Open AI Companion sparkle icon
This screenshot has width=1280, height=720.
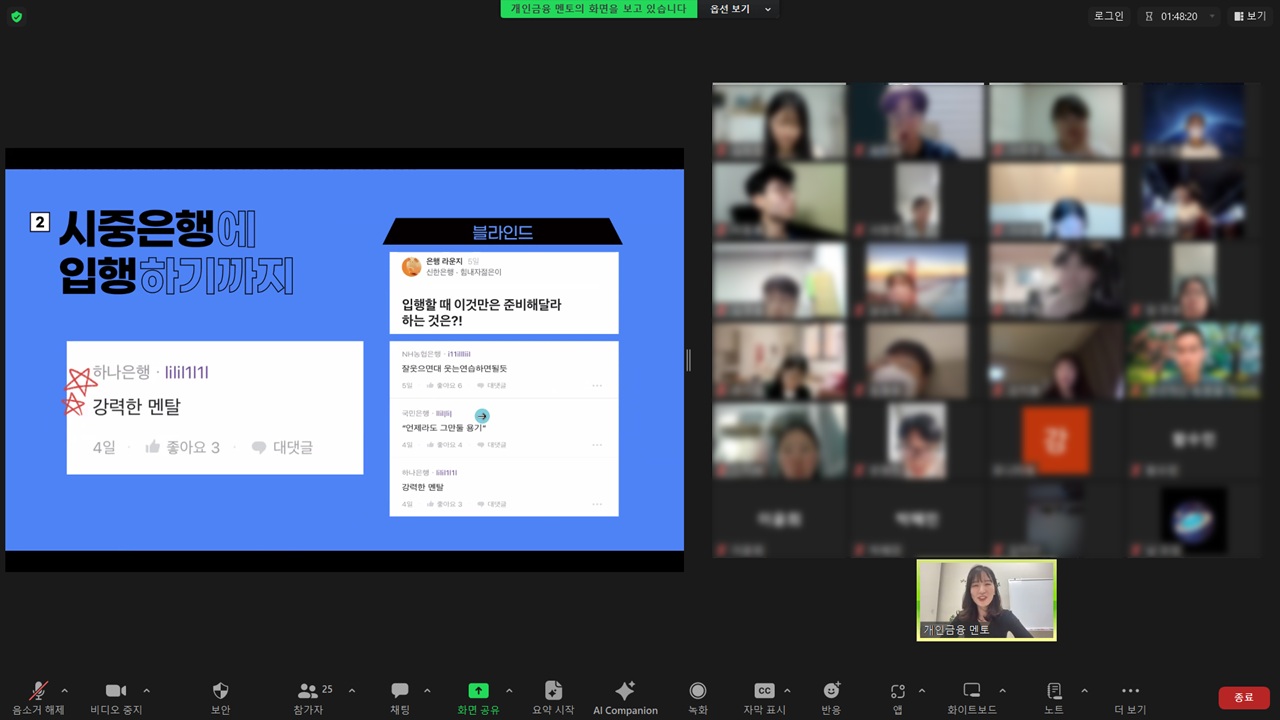(x=625, y=691)
